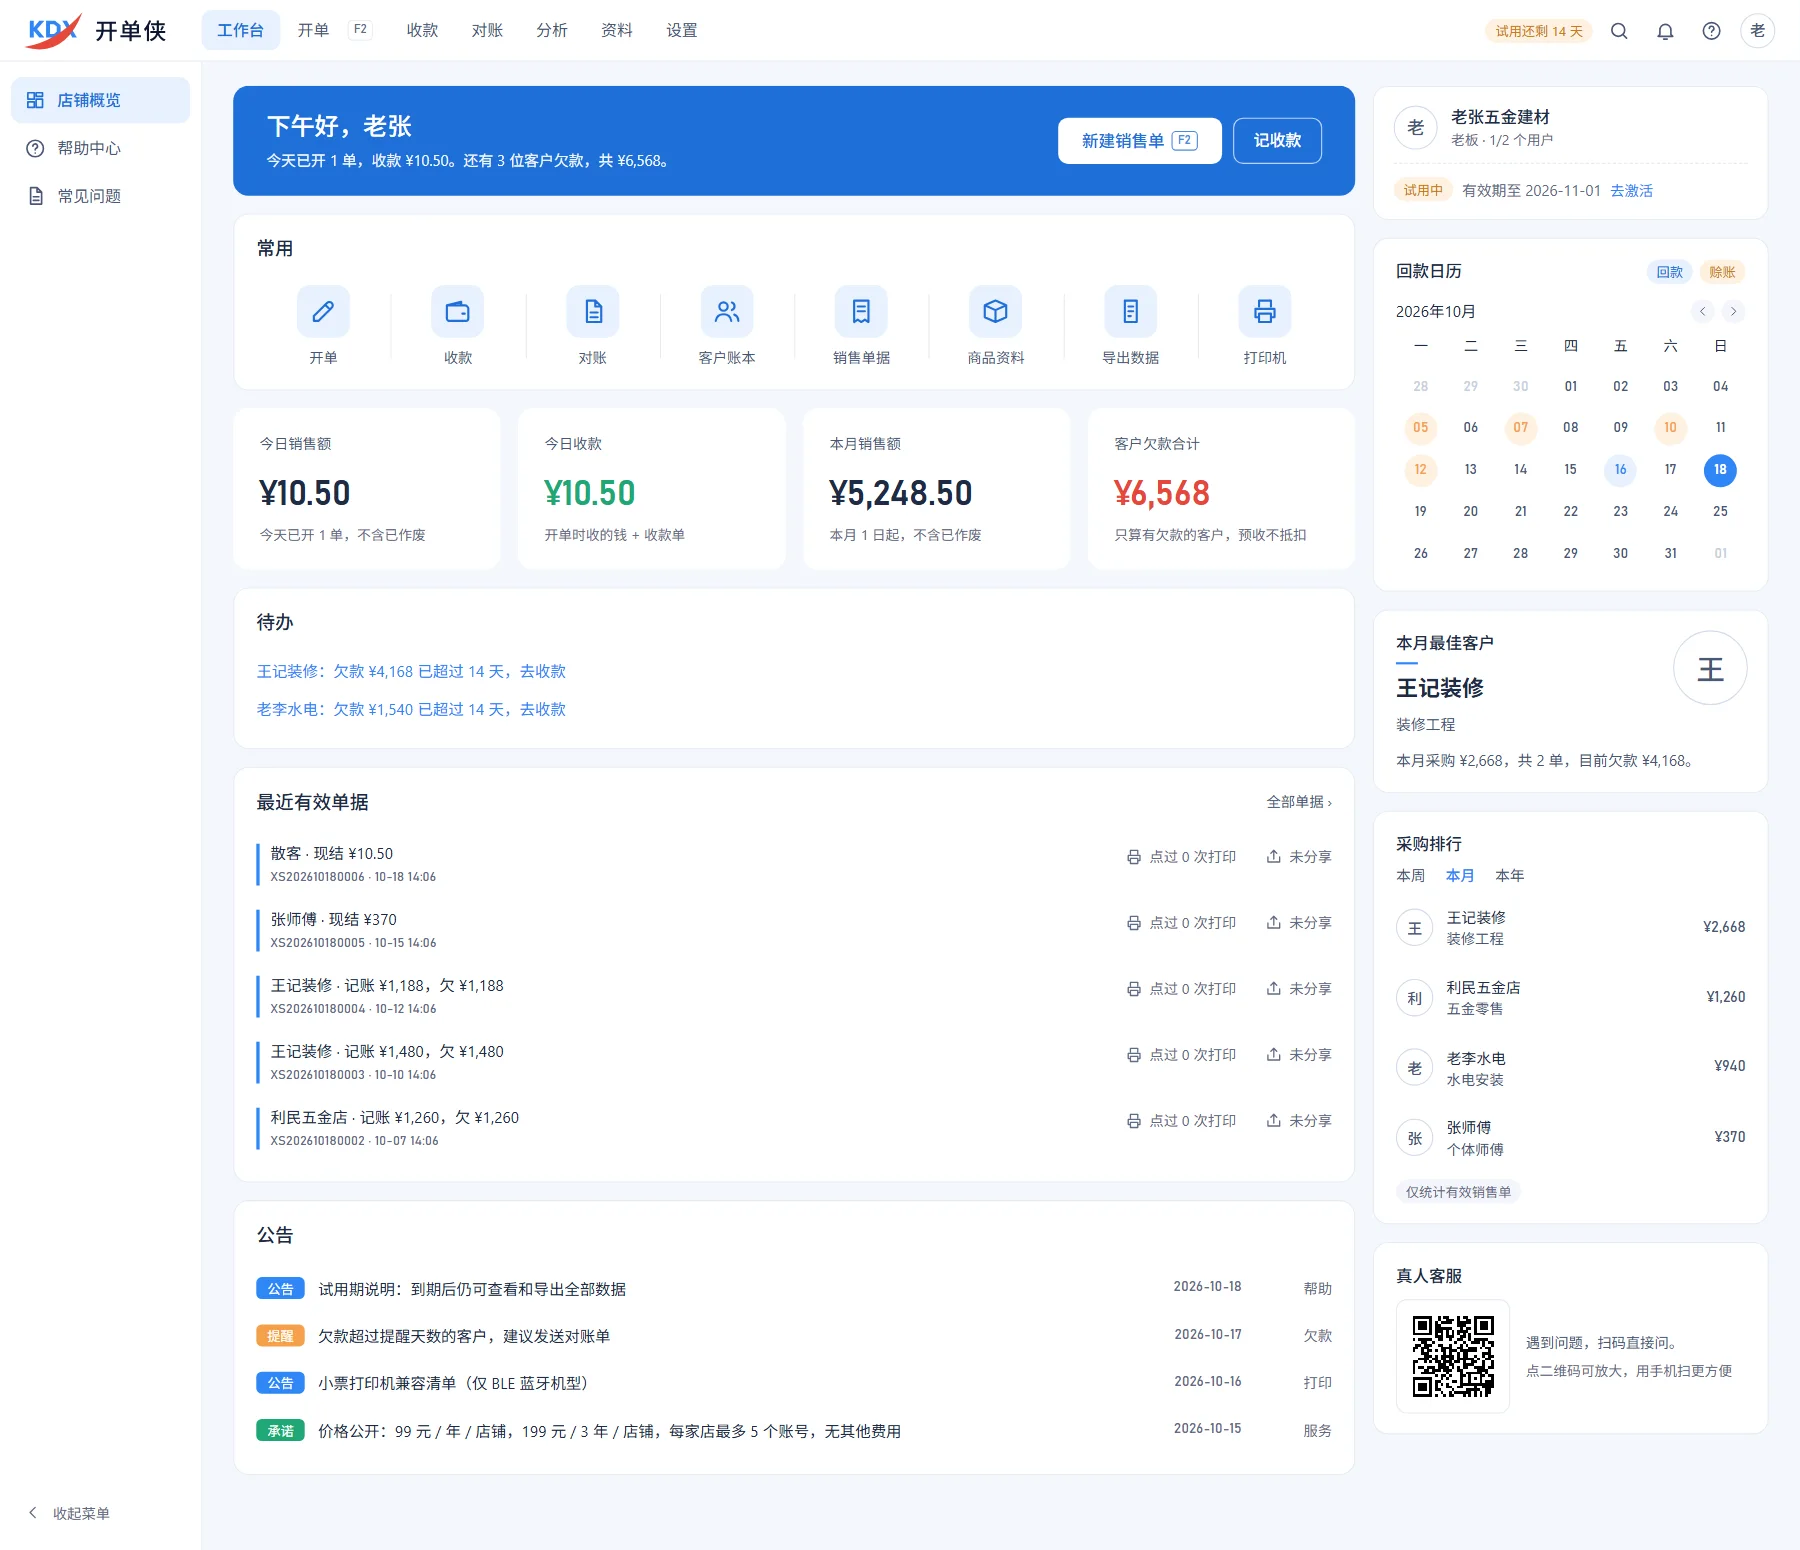Viewport: 1800px width, 1550px height.
Task: Click 未分享 on the 张师傅 receipt row
Action: tap(1299, 923)
